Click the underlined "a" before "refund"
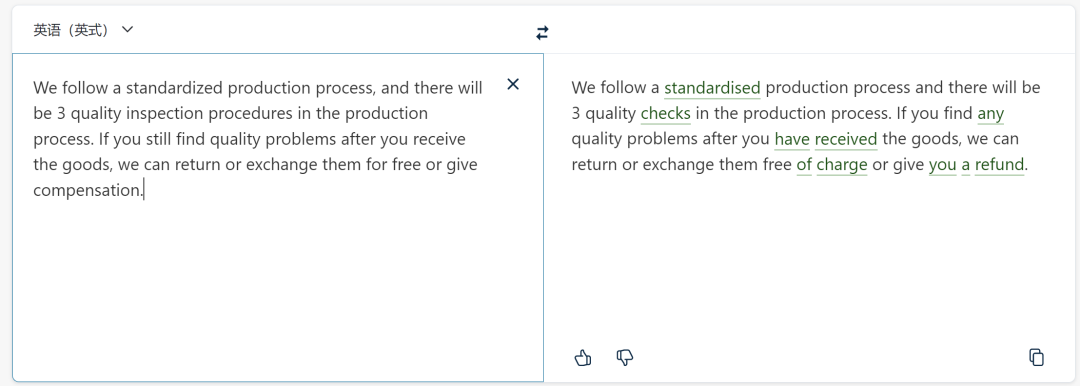This screenshot has width=1080, height=386. tap(966, 165)
